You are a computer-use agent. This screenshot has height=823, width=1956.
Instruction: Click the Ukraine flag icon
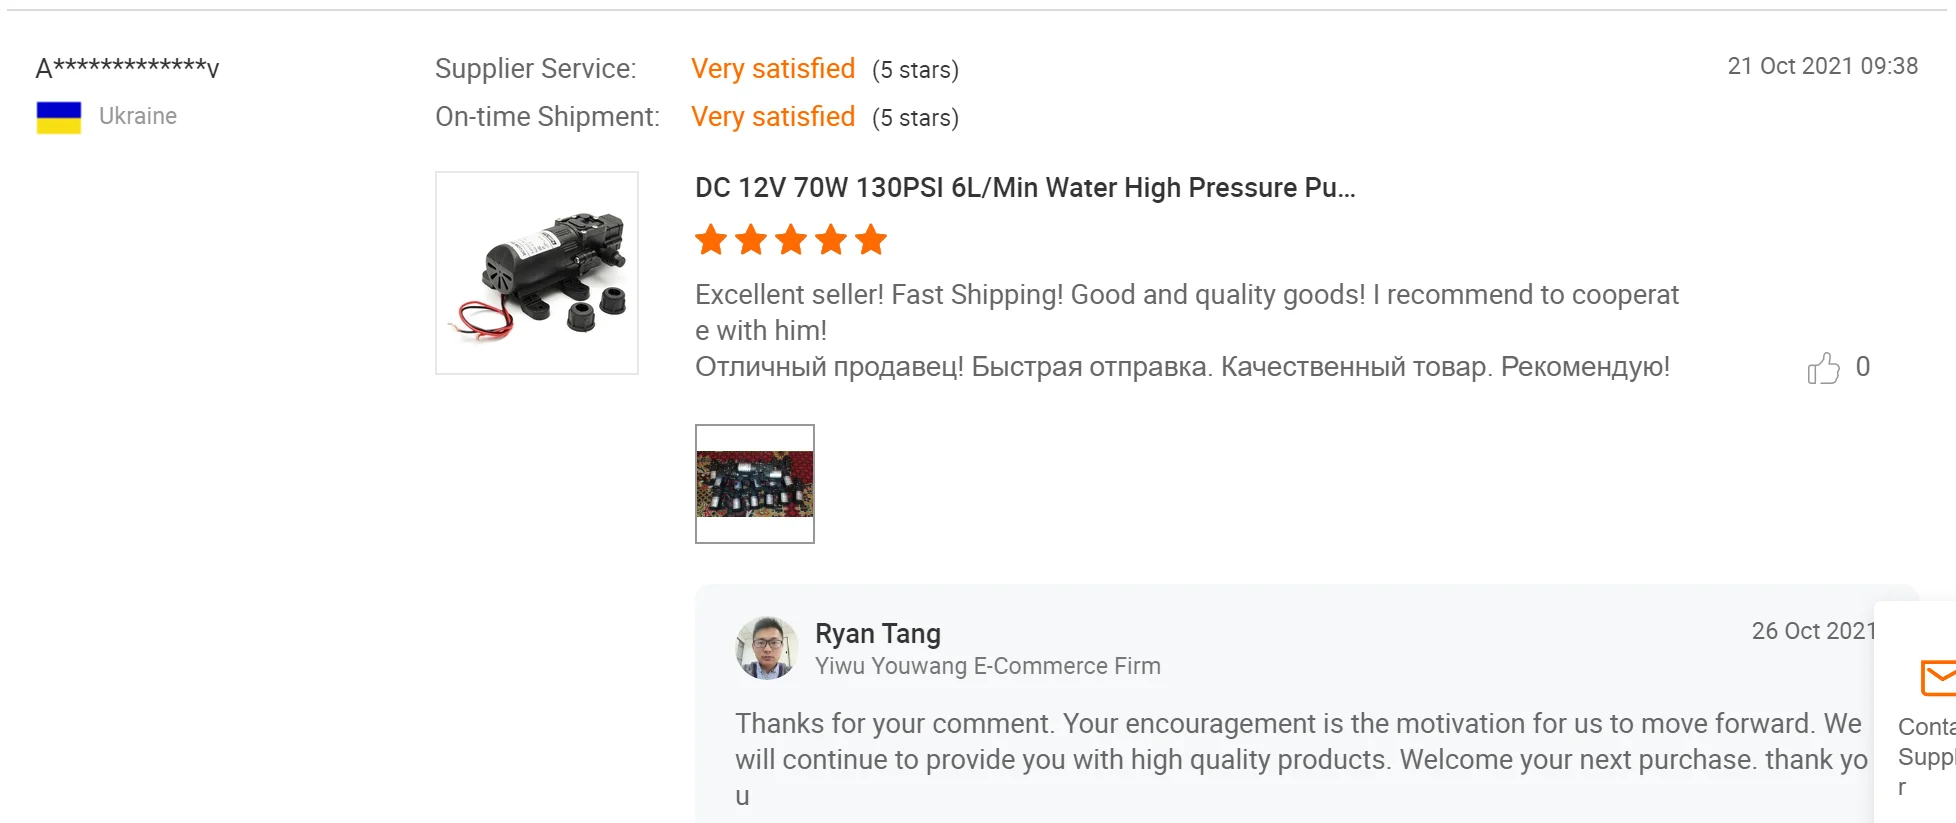59,117
